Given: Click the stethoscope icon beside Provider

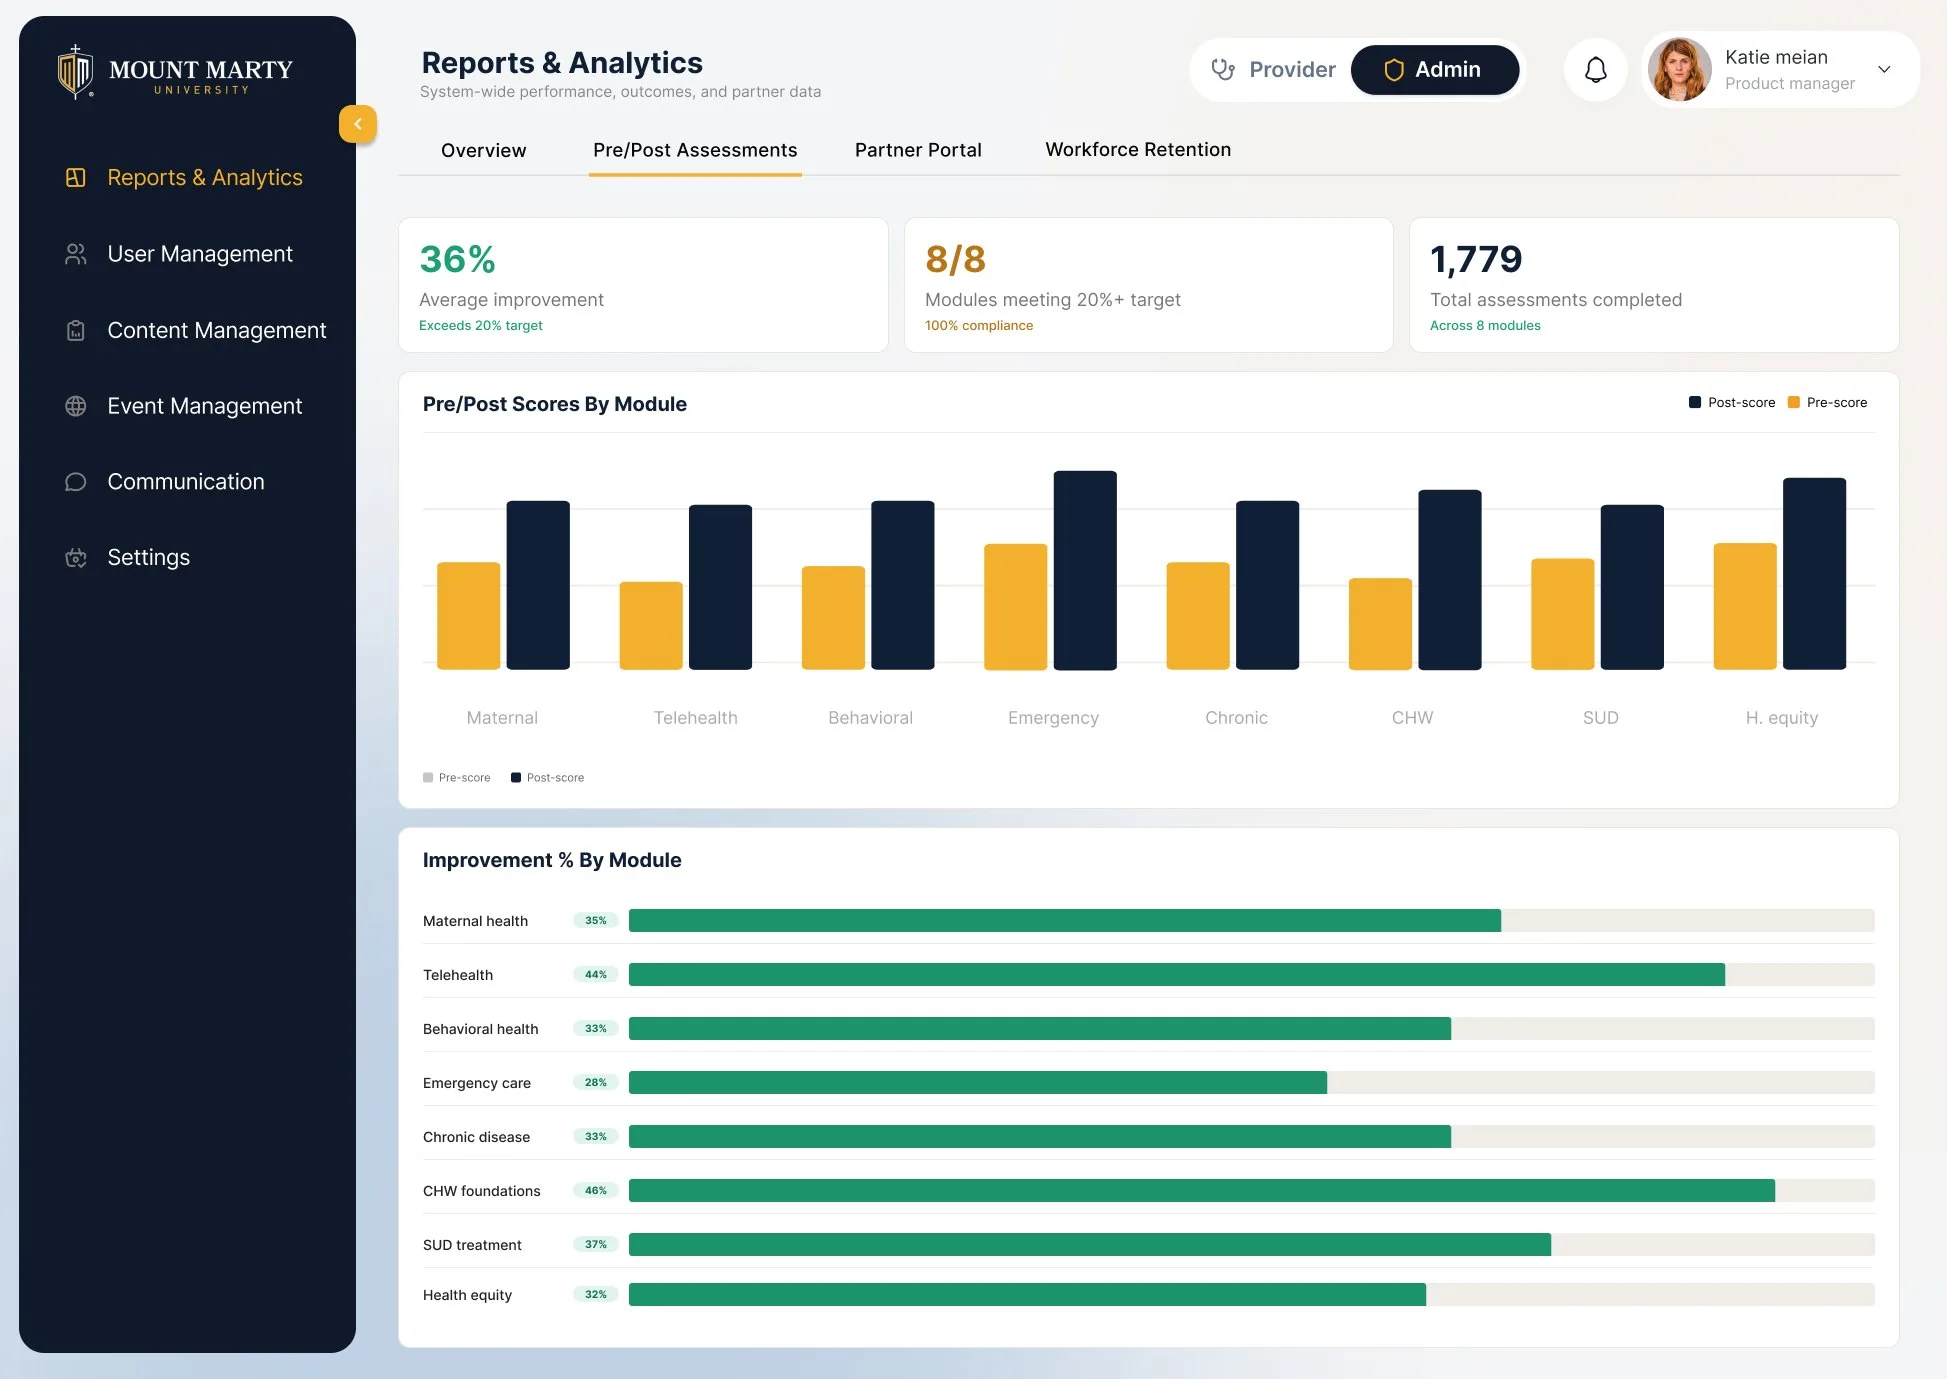Looking at the screenshot, I should pyautogui.click(x=1222, y=69).
